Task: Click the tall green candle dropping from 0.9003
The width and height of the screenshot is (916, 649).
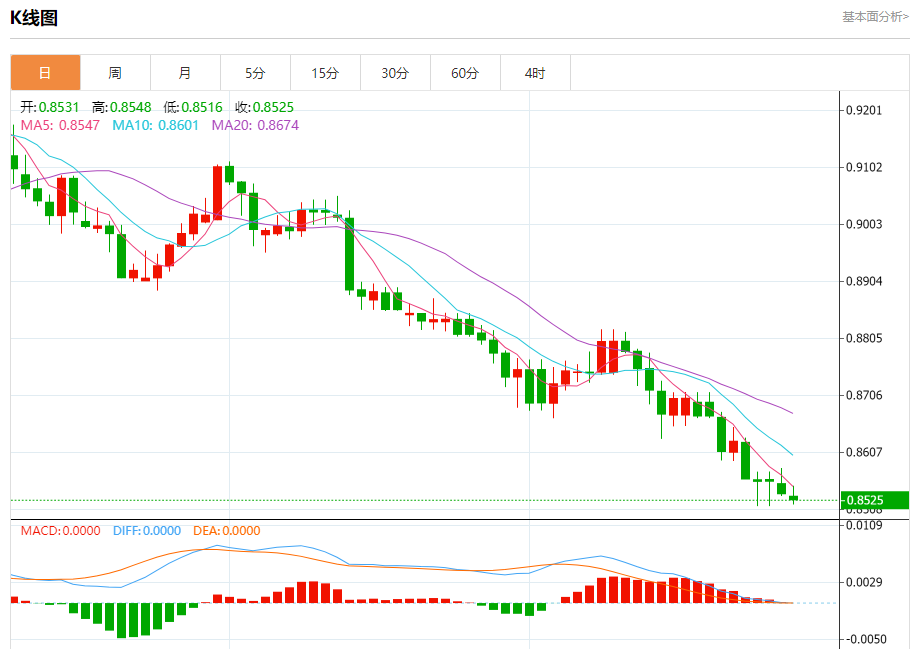Action: 349,254
